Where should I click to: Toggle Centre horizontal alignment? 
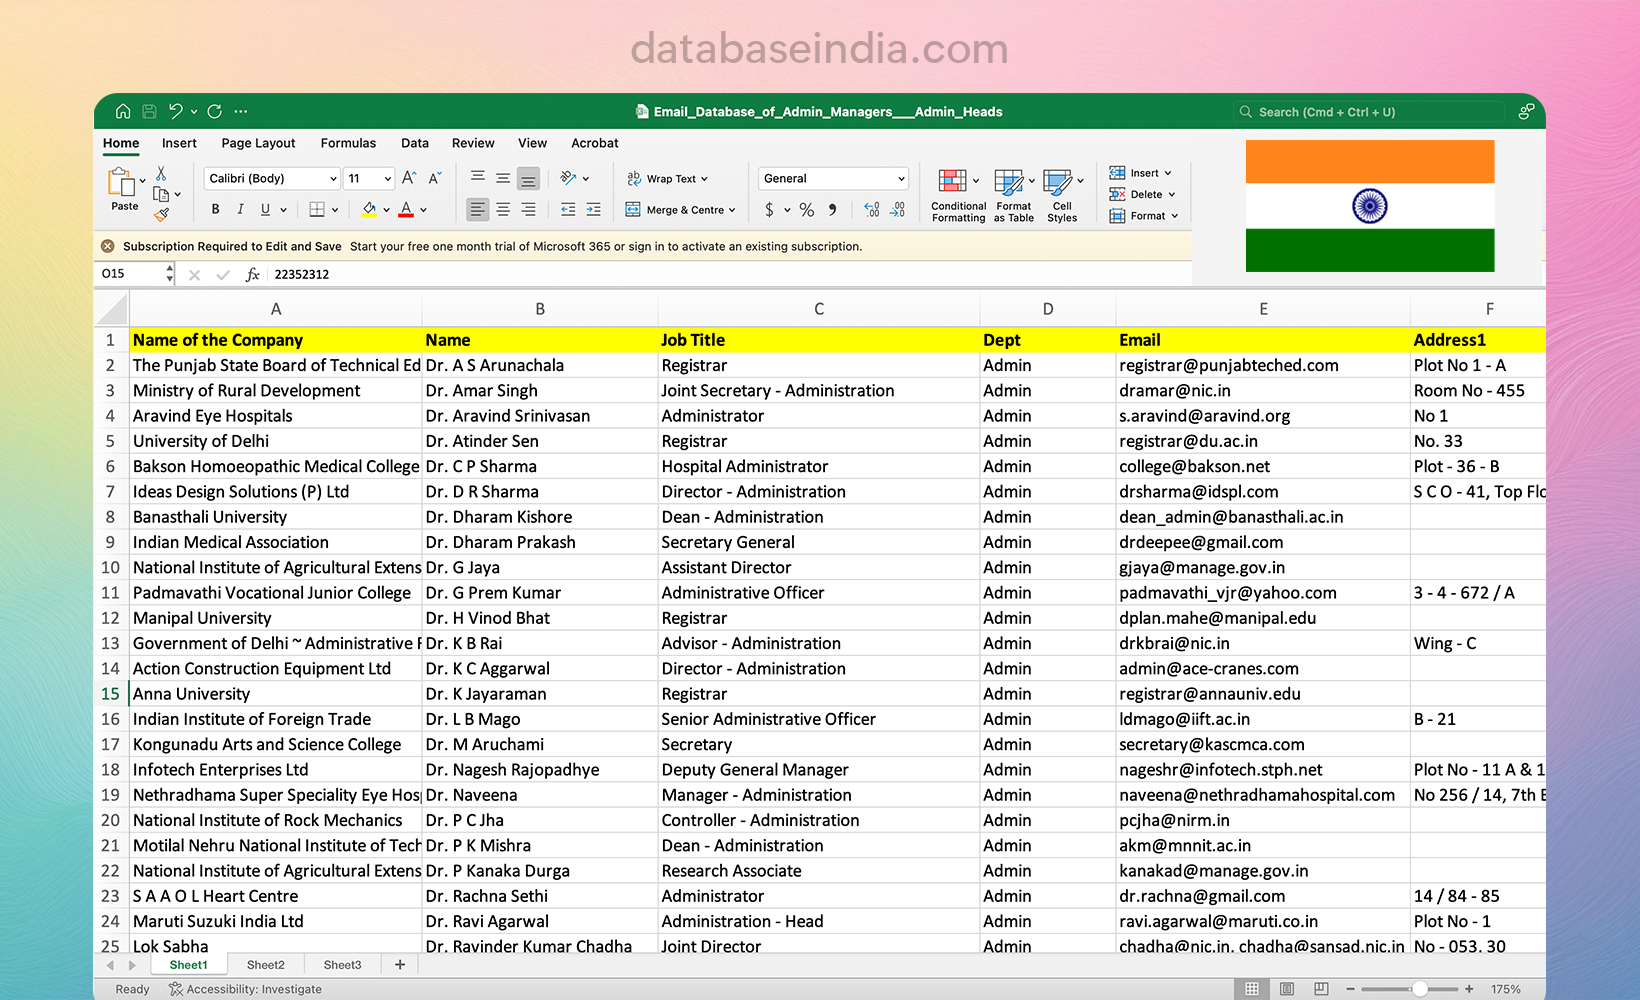pos(503,209)
